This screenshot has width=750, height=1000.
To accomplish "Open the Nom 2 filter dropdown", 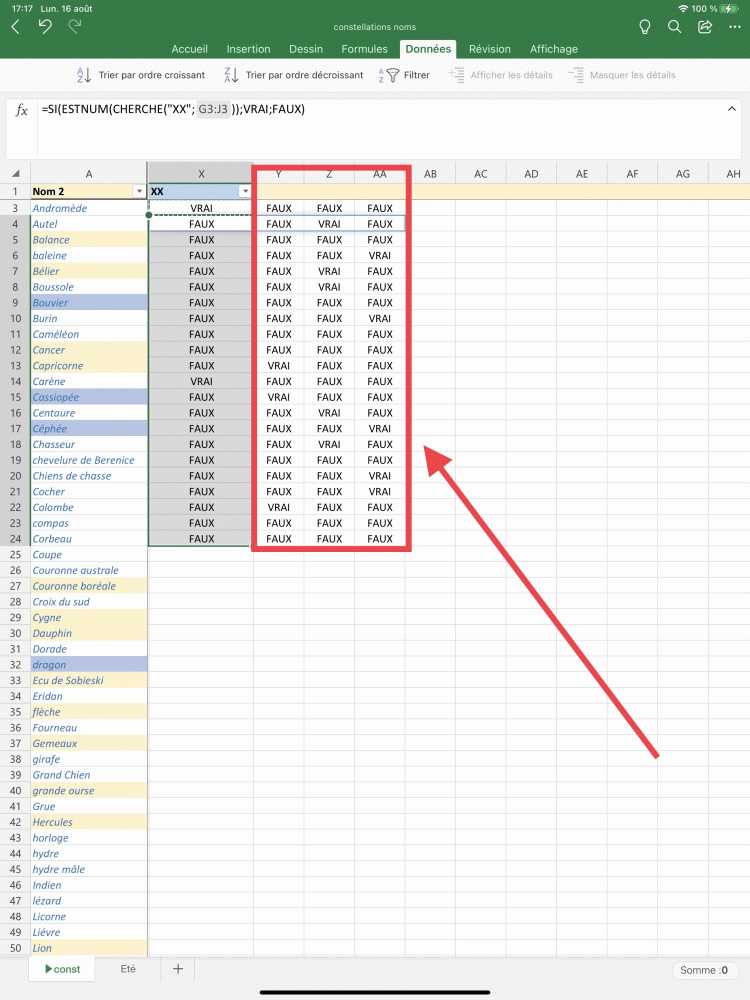I will [x=138, y=191].
